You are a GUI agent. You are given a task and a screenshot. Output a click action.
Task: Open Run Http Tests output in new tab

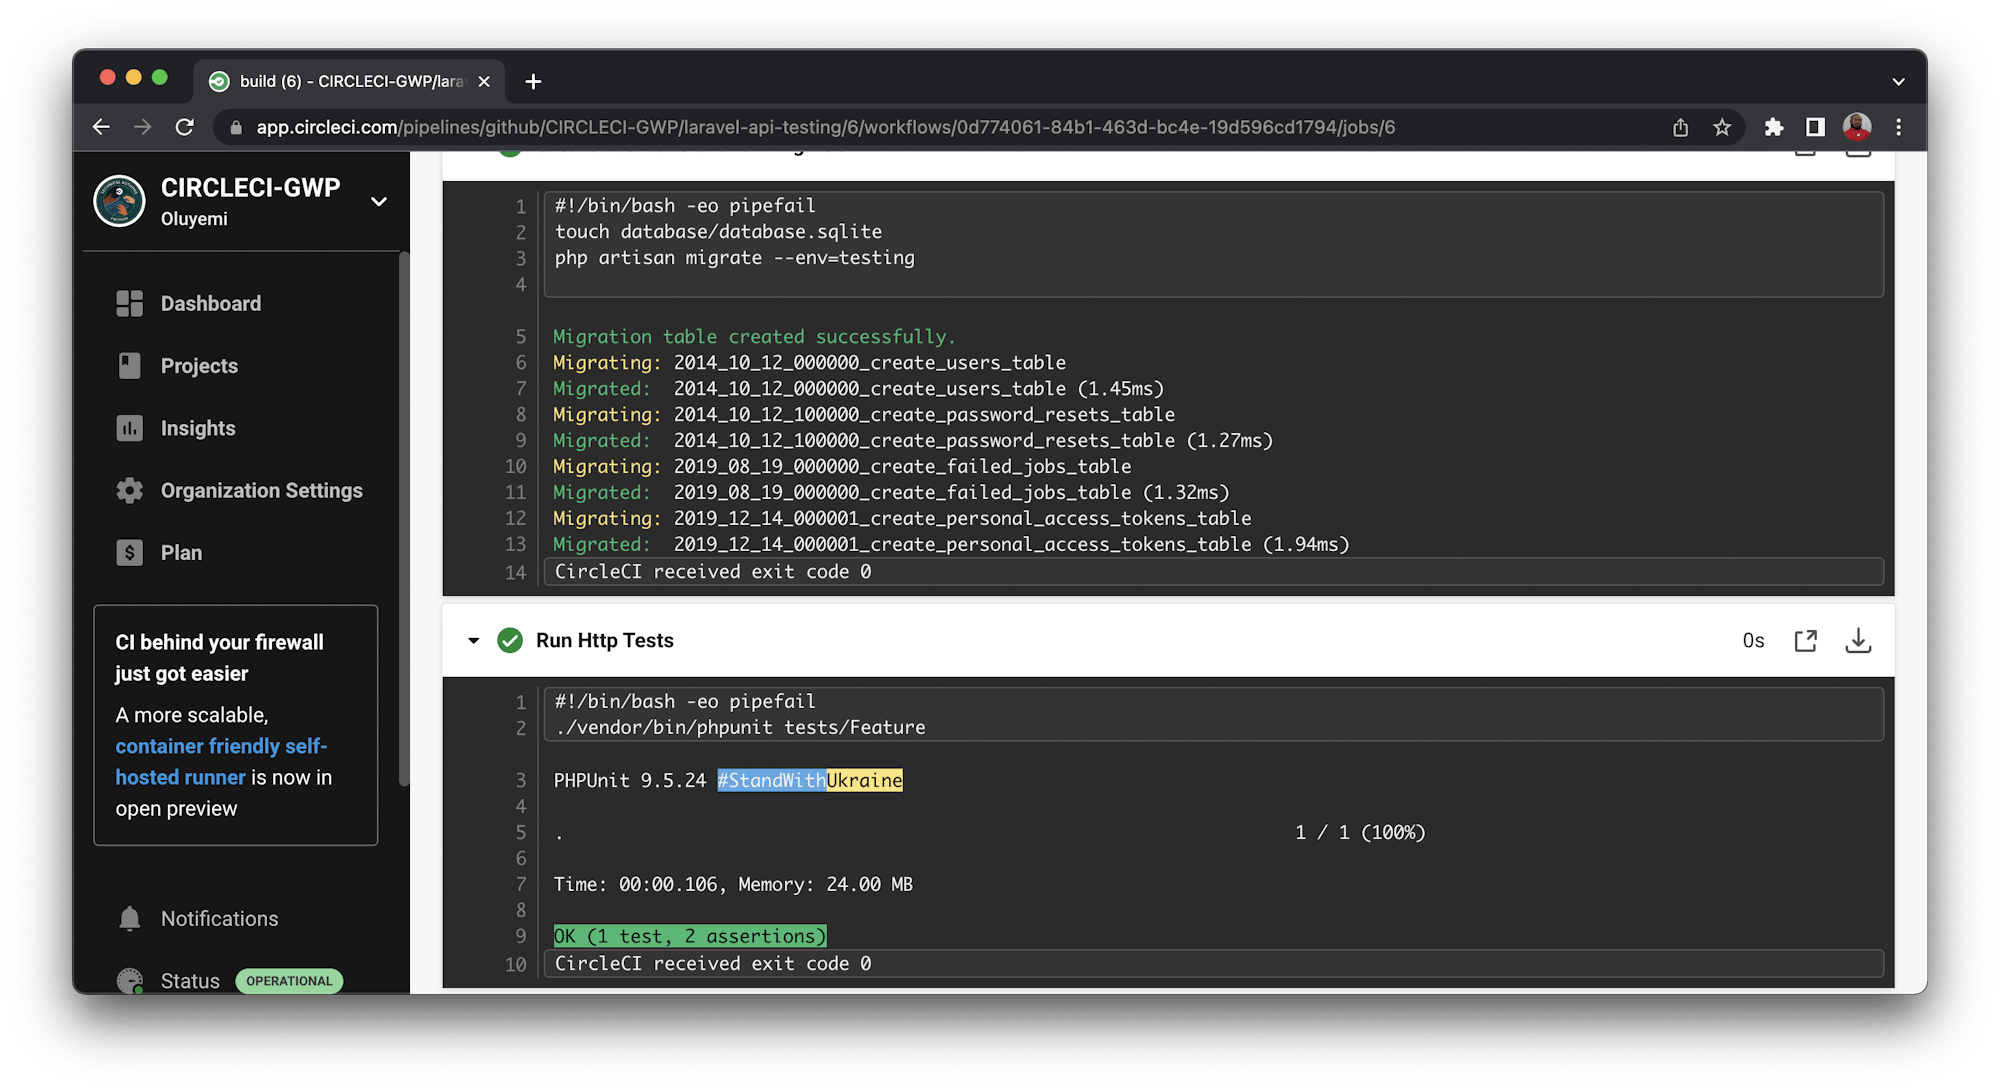(x=1805, y=641)
